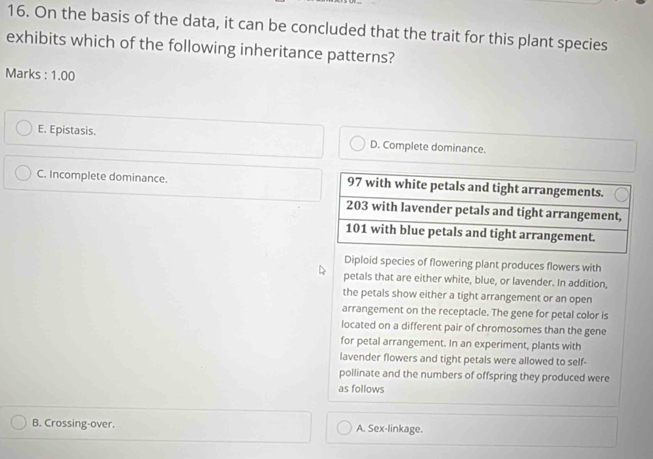Select the E. Epistasis radio button
The width and height of the screenshot is (653, 459).
point(24,128)
